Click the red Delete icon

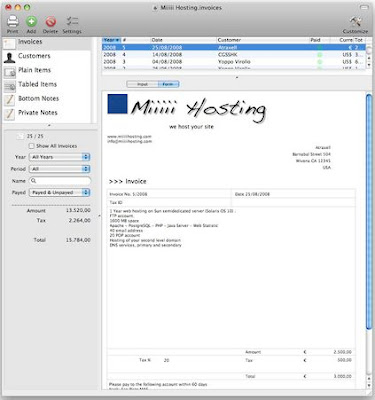(50, 22)
